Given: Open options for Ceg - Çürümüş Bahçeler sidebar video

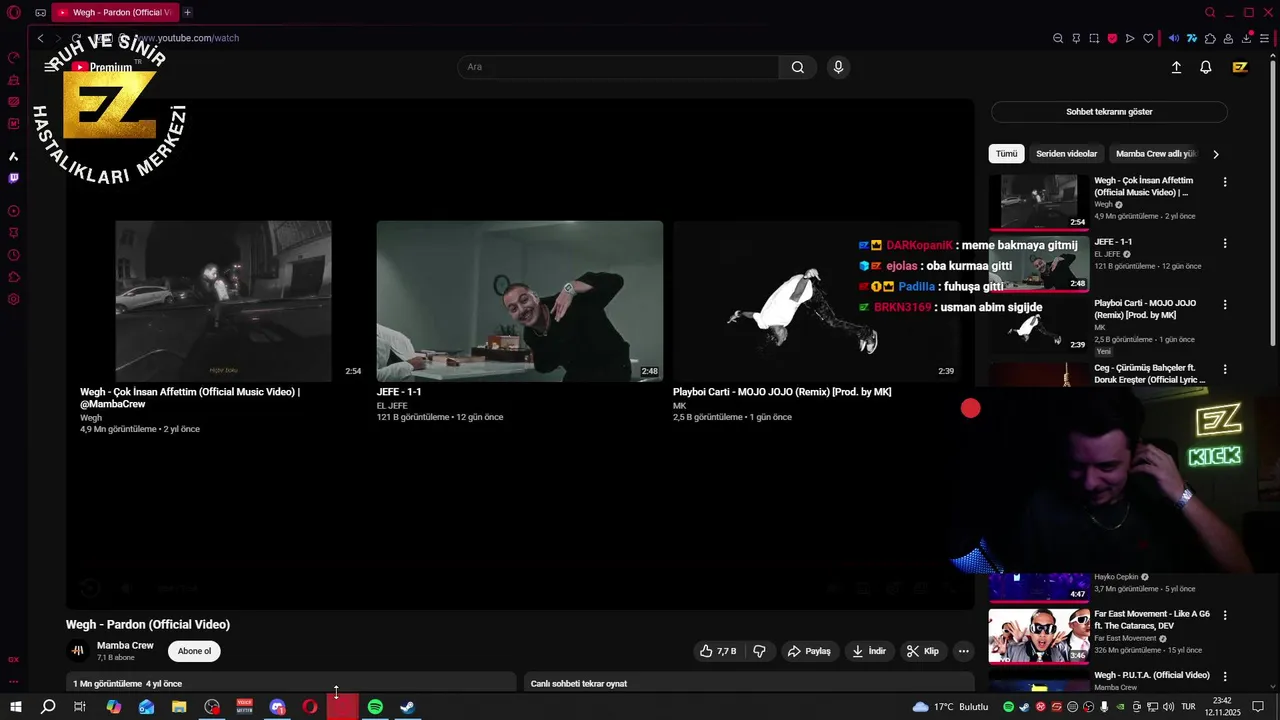Looking at the screenshot, I should 1225,369.
